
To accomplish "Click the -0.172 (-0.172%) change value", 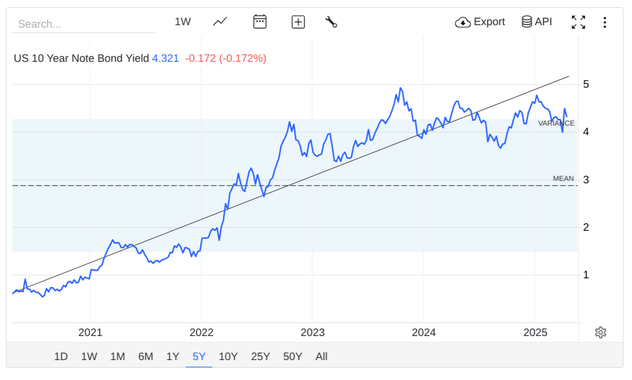I will (226, 58).
